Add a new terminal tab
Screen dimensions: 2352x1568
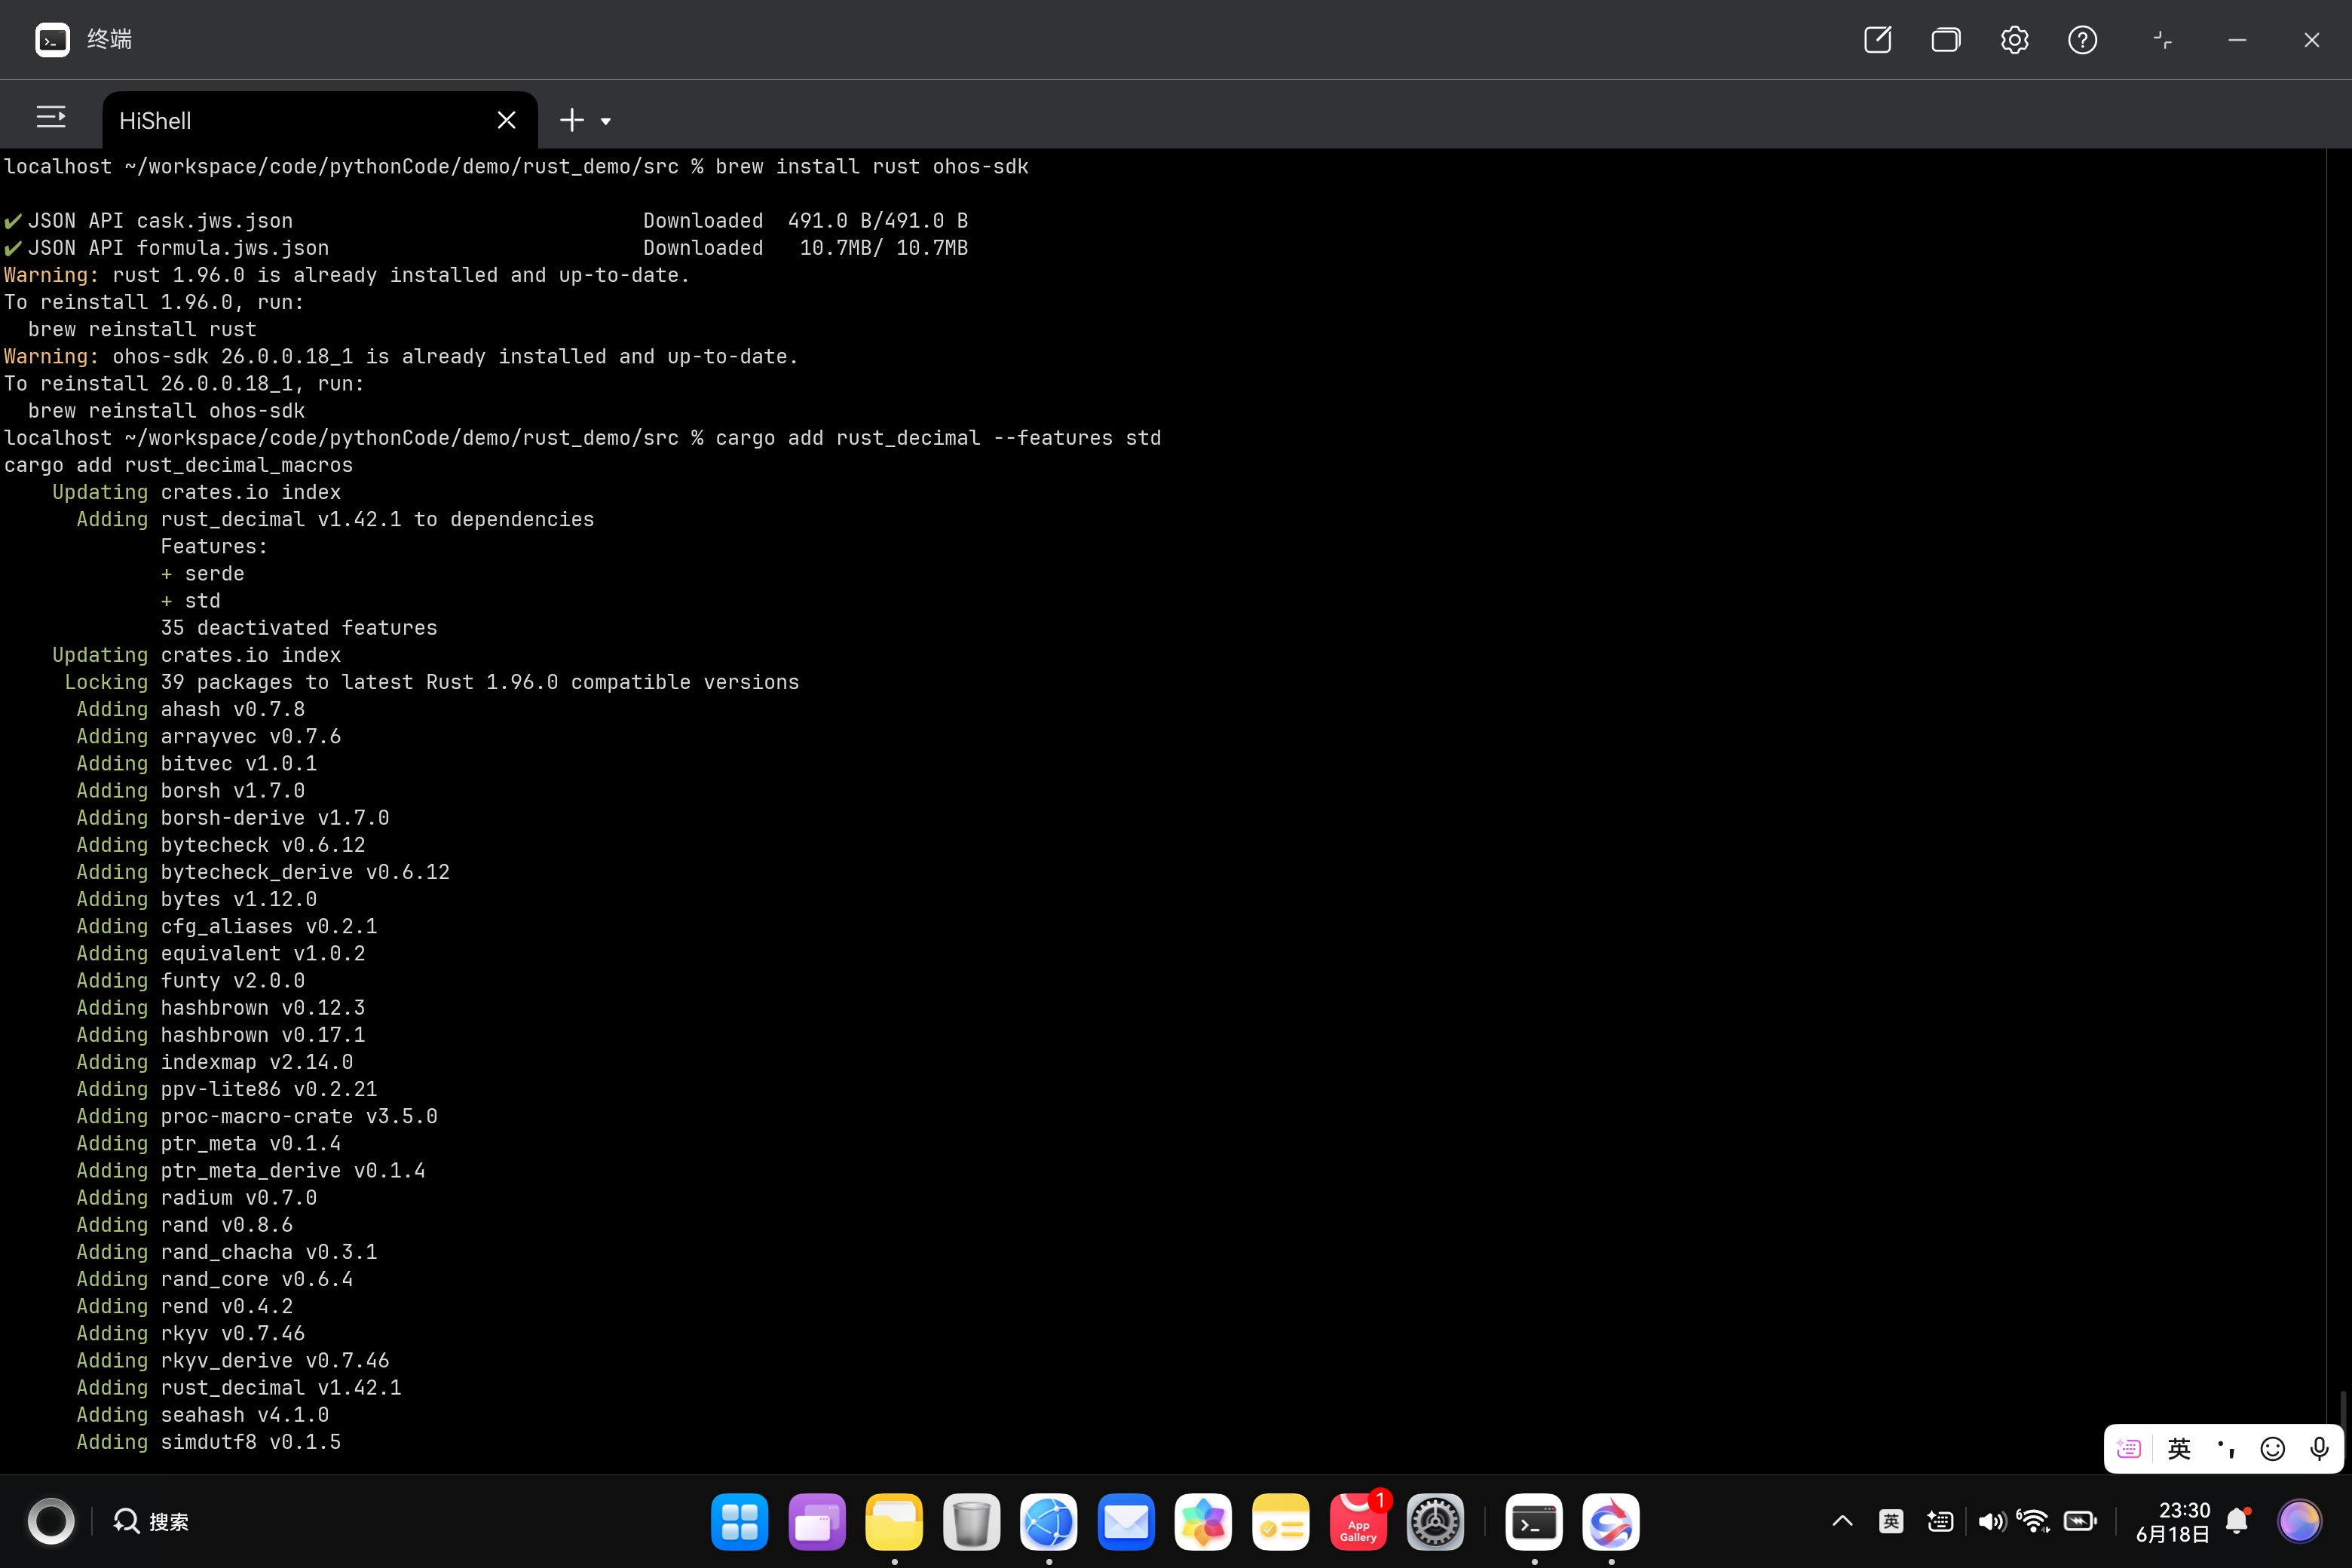pyautogui.click(x=571, y=120)
